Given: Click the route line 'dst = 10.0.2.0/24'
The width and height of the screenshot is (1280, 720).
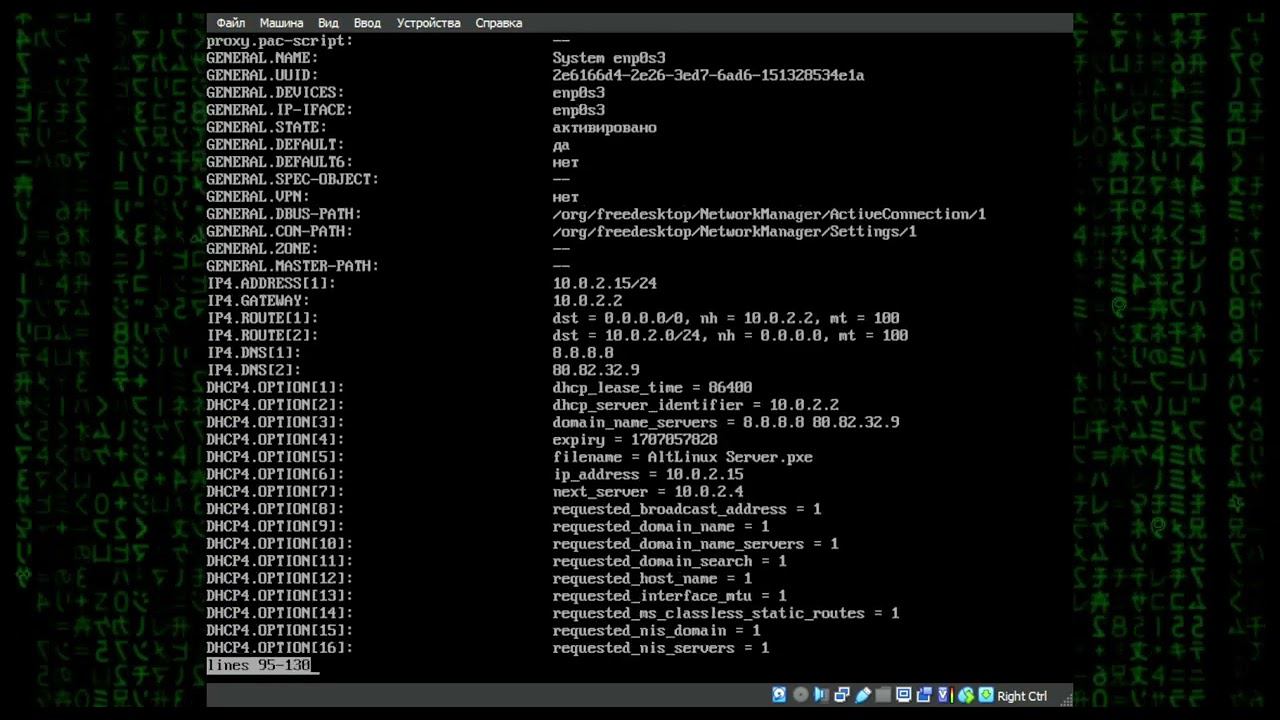Looking at the screenshot, I should click(730, 336).
